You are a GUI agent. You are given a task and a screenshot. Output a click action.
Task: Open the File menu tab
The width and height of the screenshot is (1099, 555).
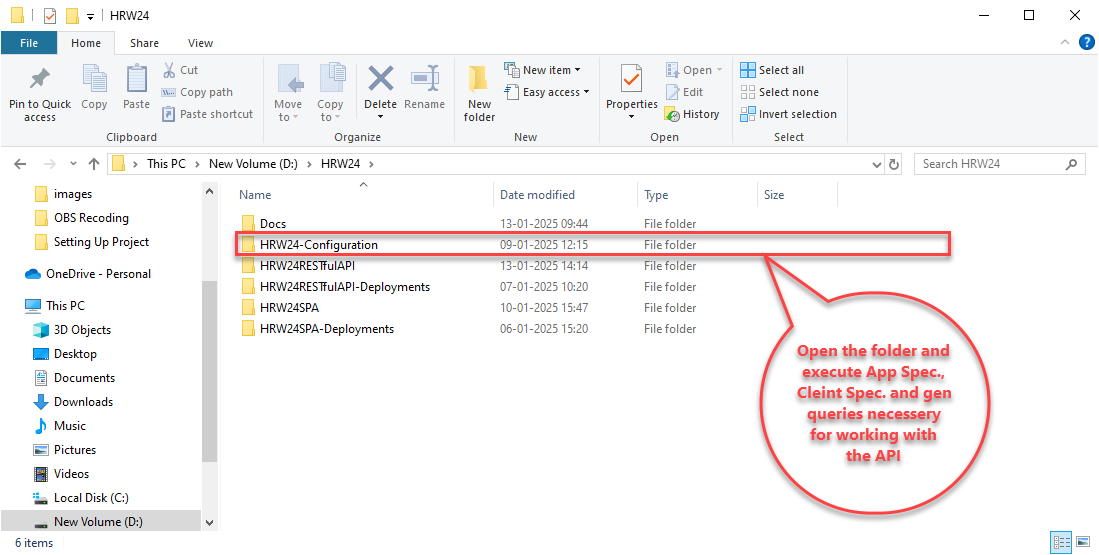click(29, 43)
